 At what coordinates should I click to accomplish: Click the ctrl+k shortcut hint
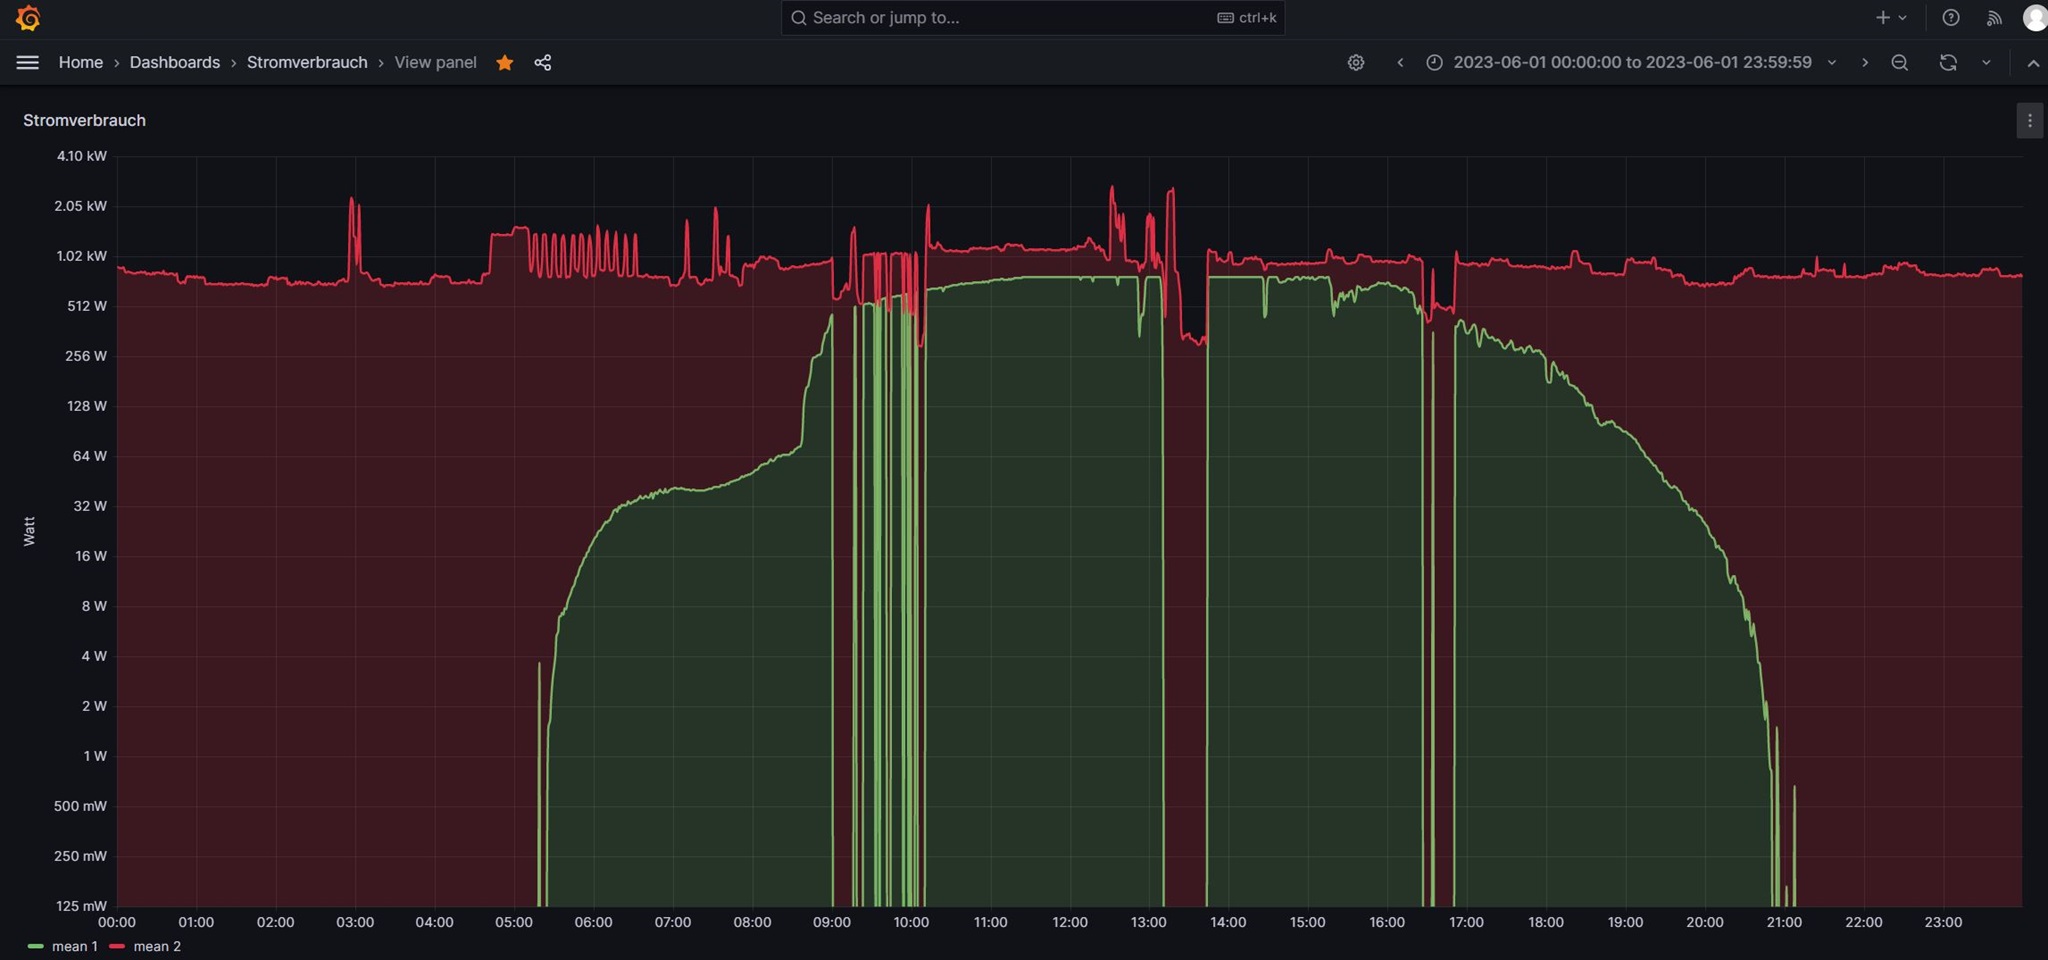click(x=1247, y=18)
